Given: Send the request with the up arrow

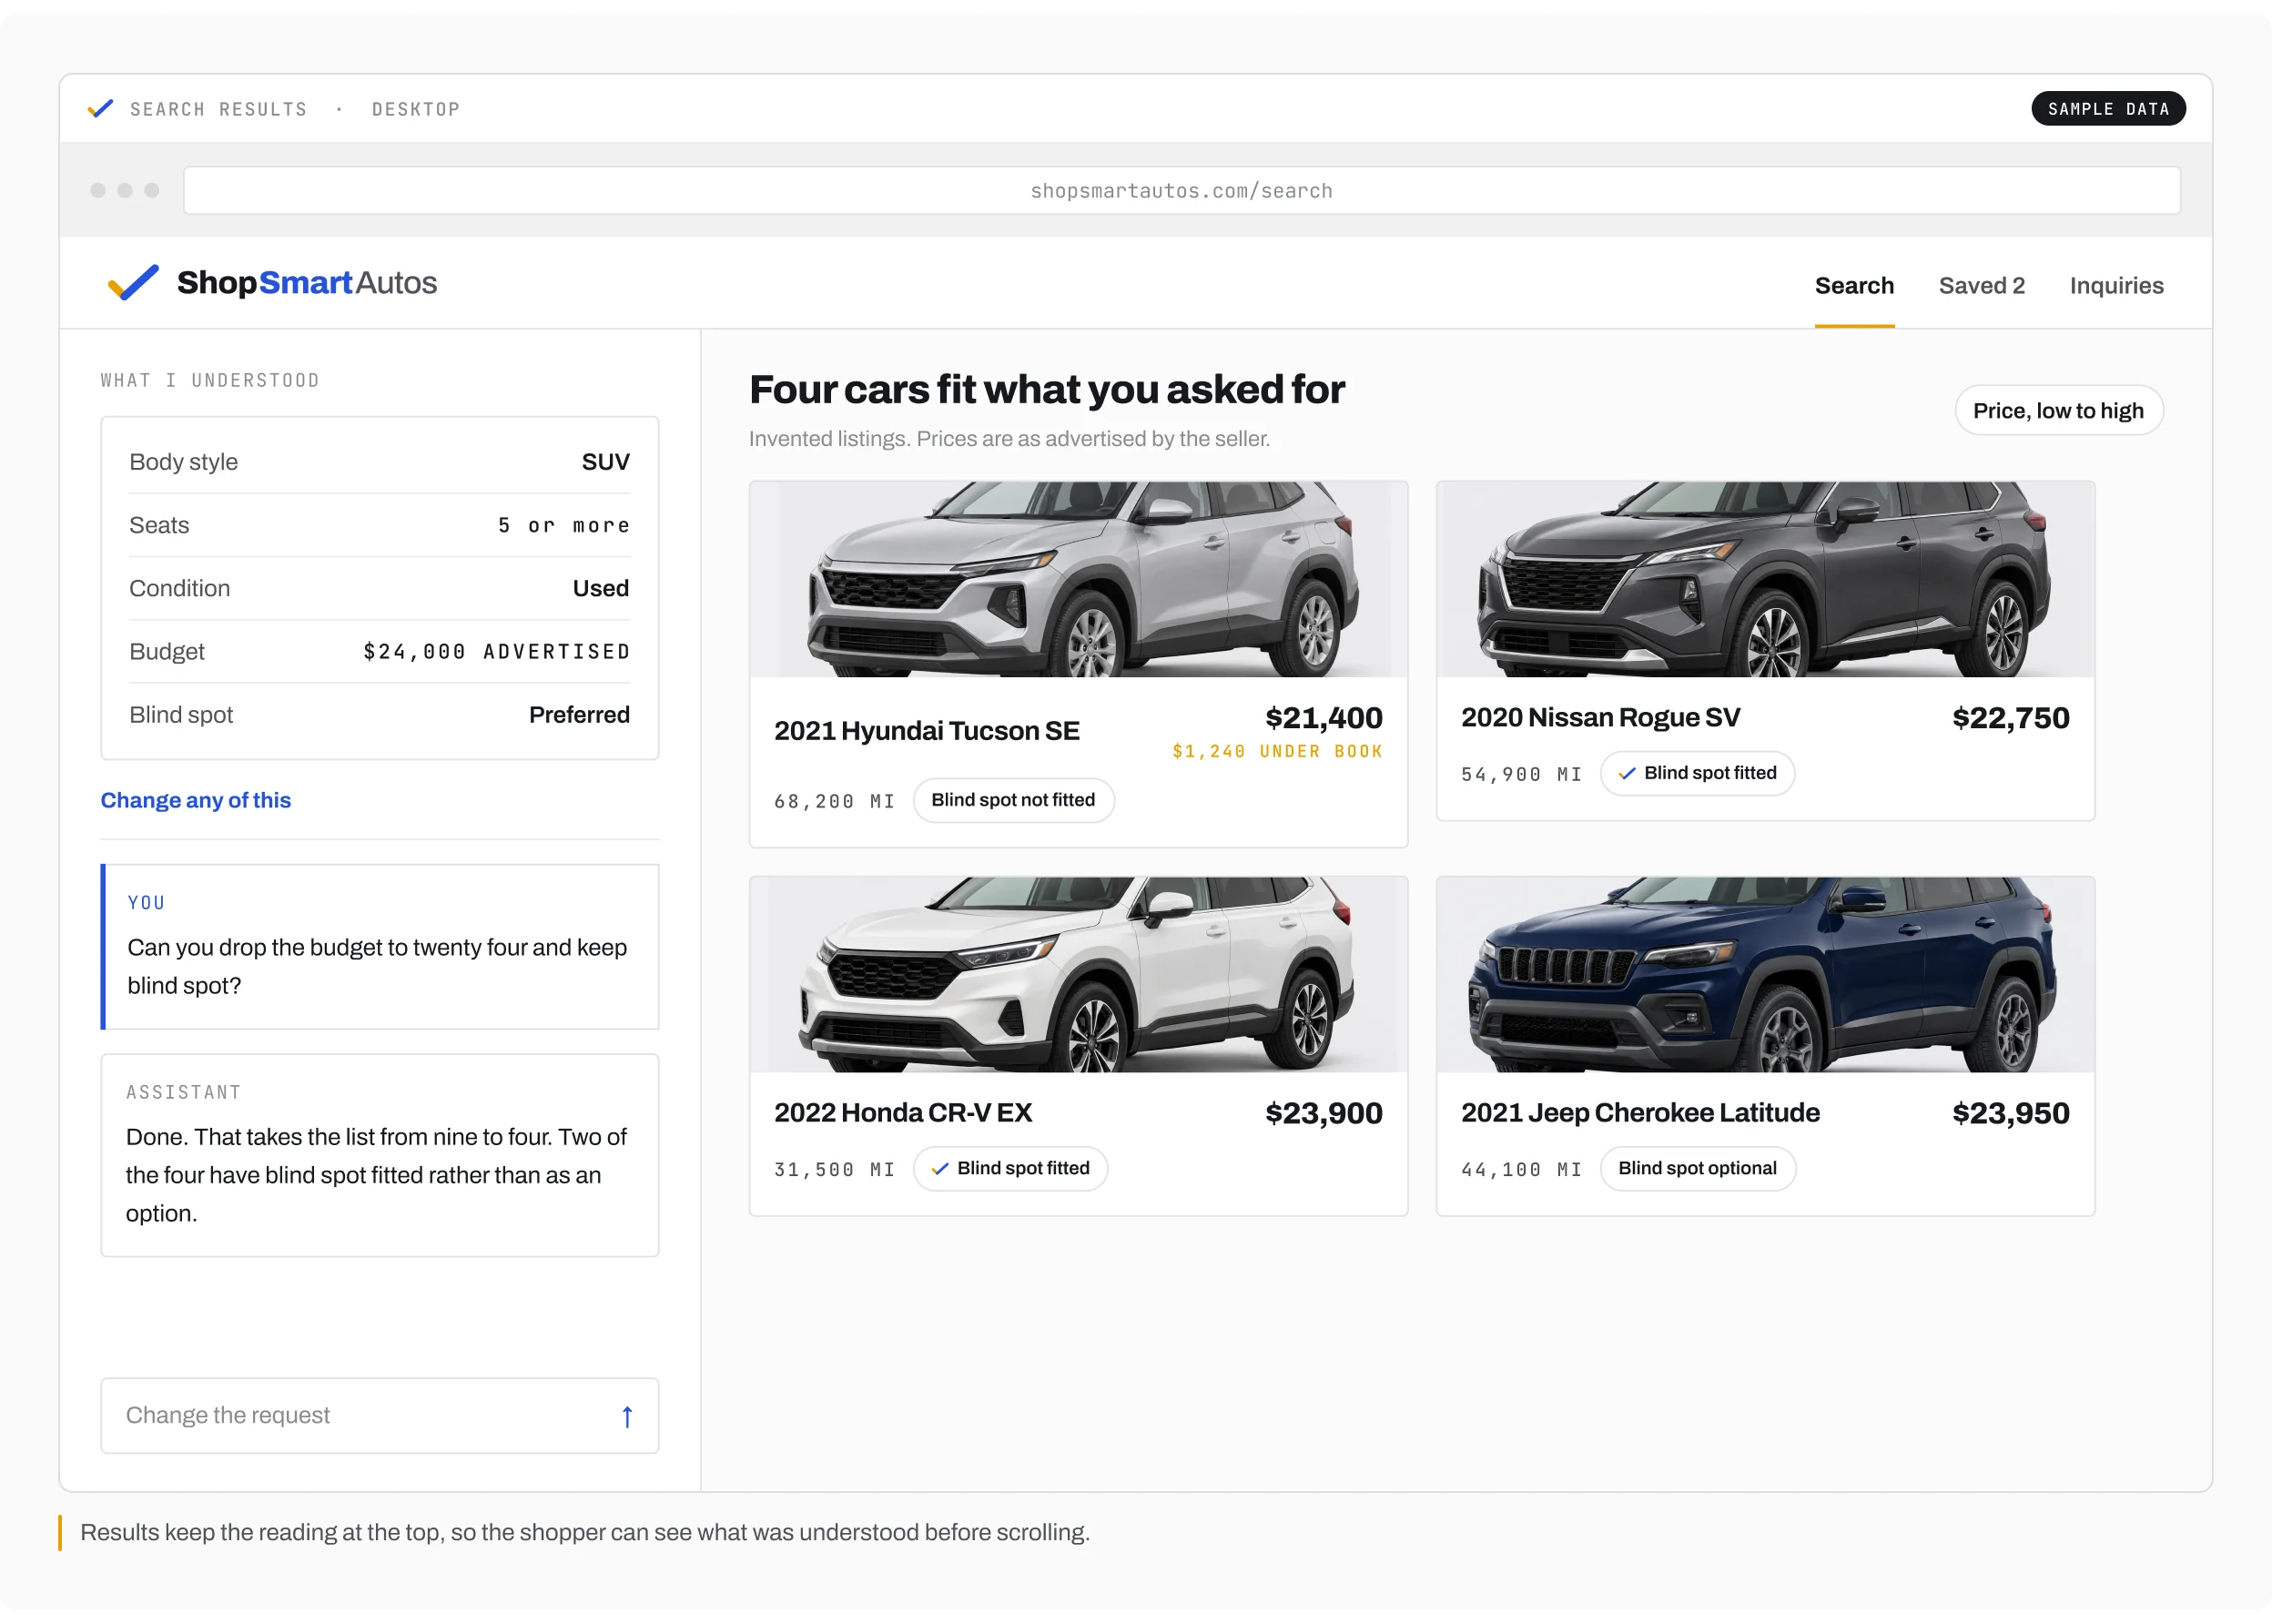Looking at the screenshot, I should click(627, 1416).
